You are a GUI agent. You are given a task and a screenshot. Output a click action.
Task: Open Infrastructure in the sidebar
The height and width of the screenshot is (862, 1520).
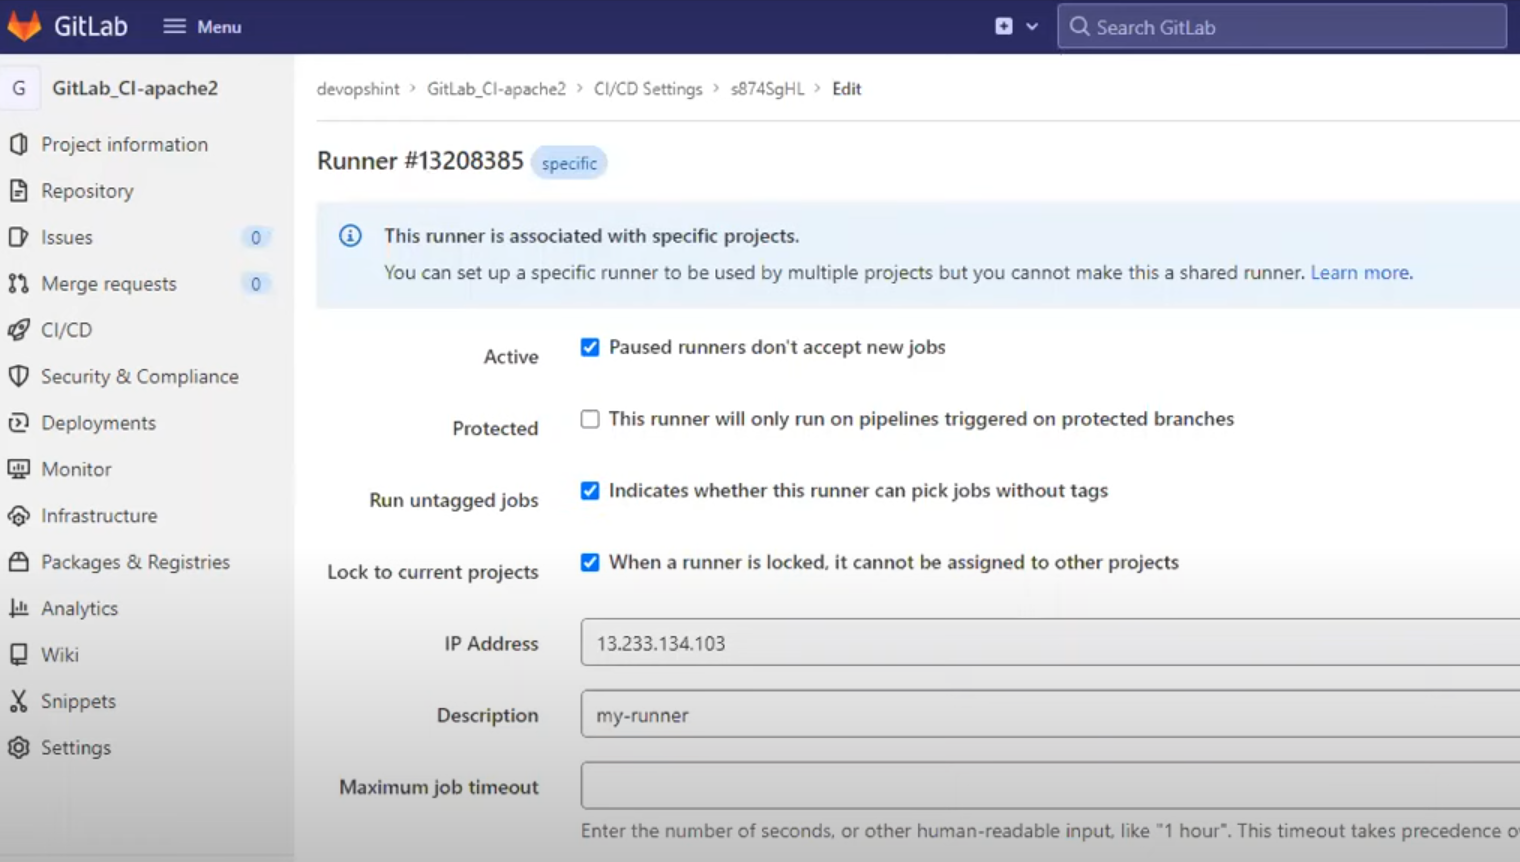click(x=99, y=515)
